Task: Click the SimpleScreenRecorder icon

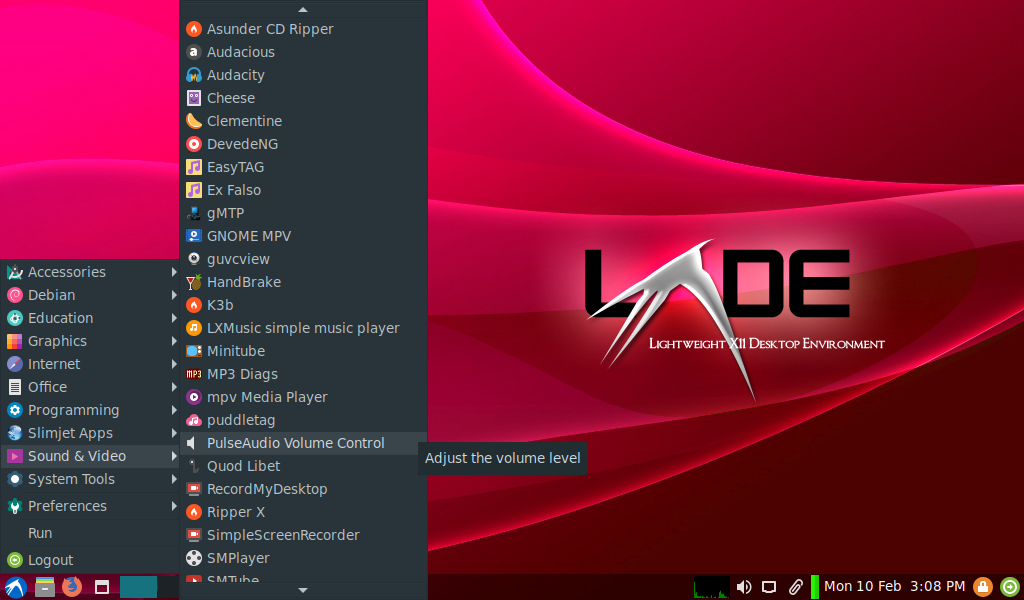Action: (194, 535)
